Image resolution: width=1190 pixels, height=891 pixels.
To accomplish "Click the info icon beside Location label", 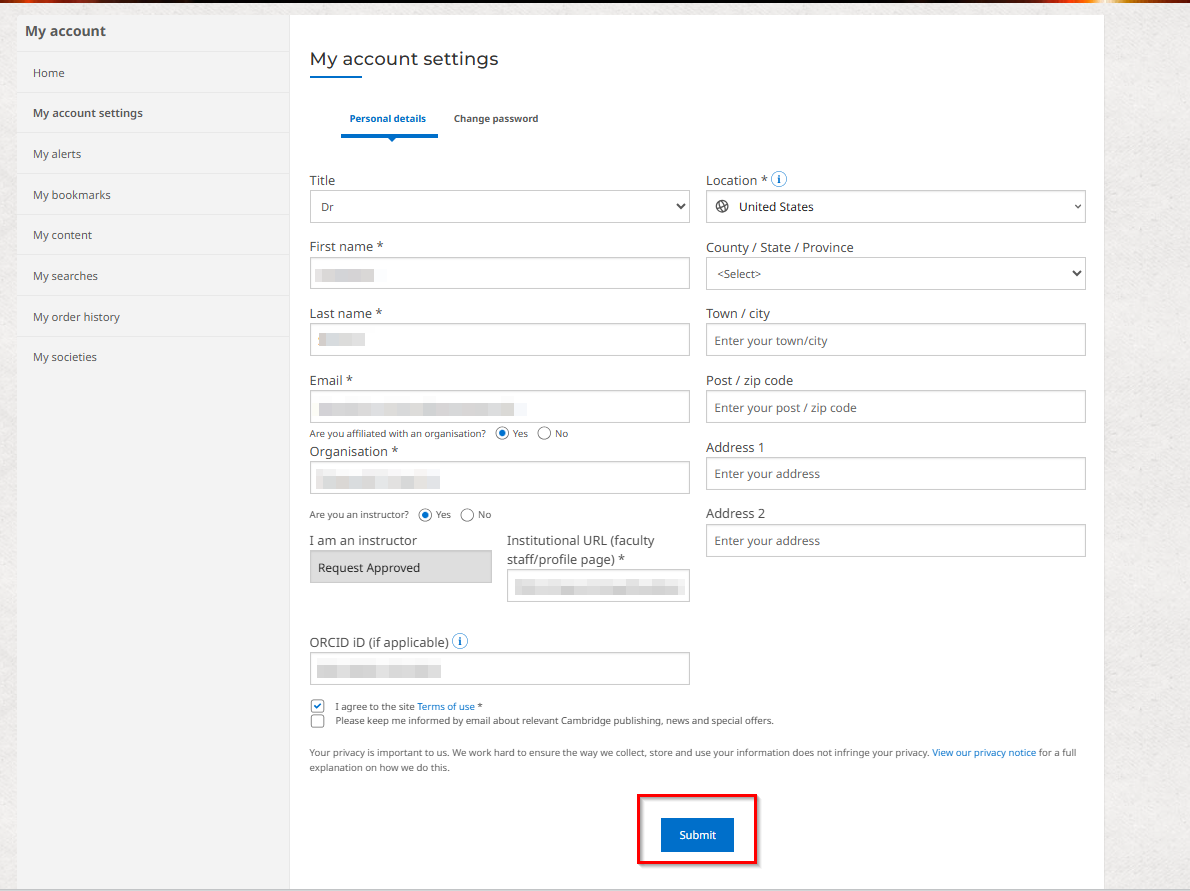I will [779, 180].
